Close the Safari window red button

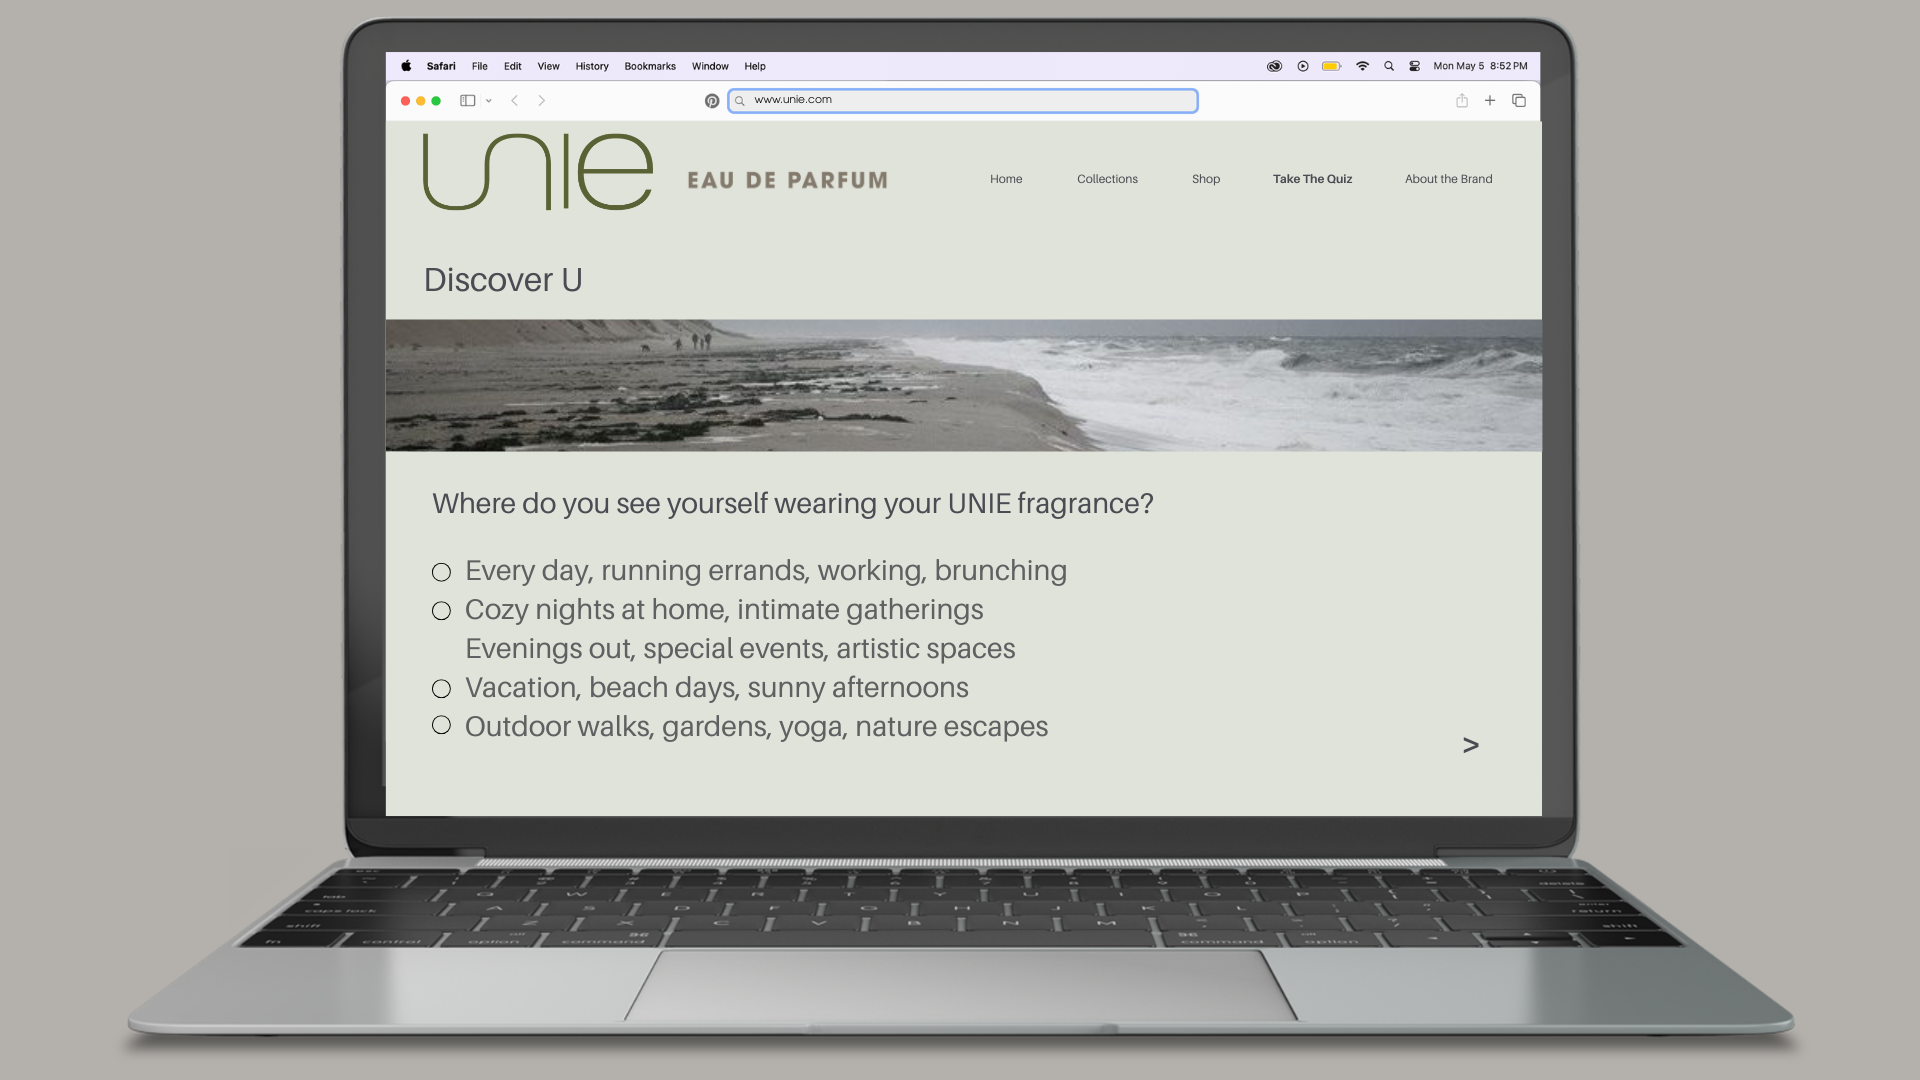405,101
